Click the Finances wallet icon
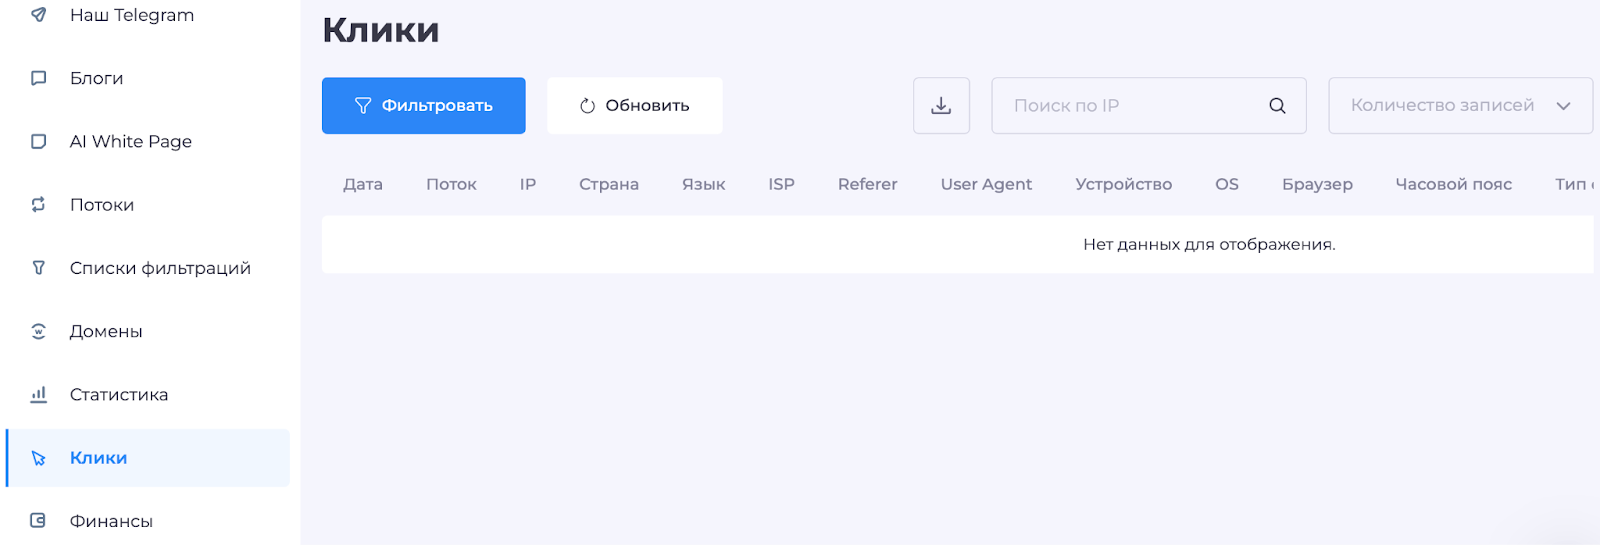The width and height of the screenshot is (1600, 545). pos(39,521)
